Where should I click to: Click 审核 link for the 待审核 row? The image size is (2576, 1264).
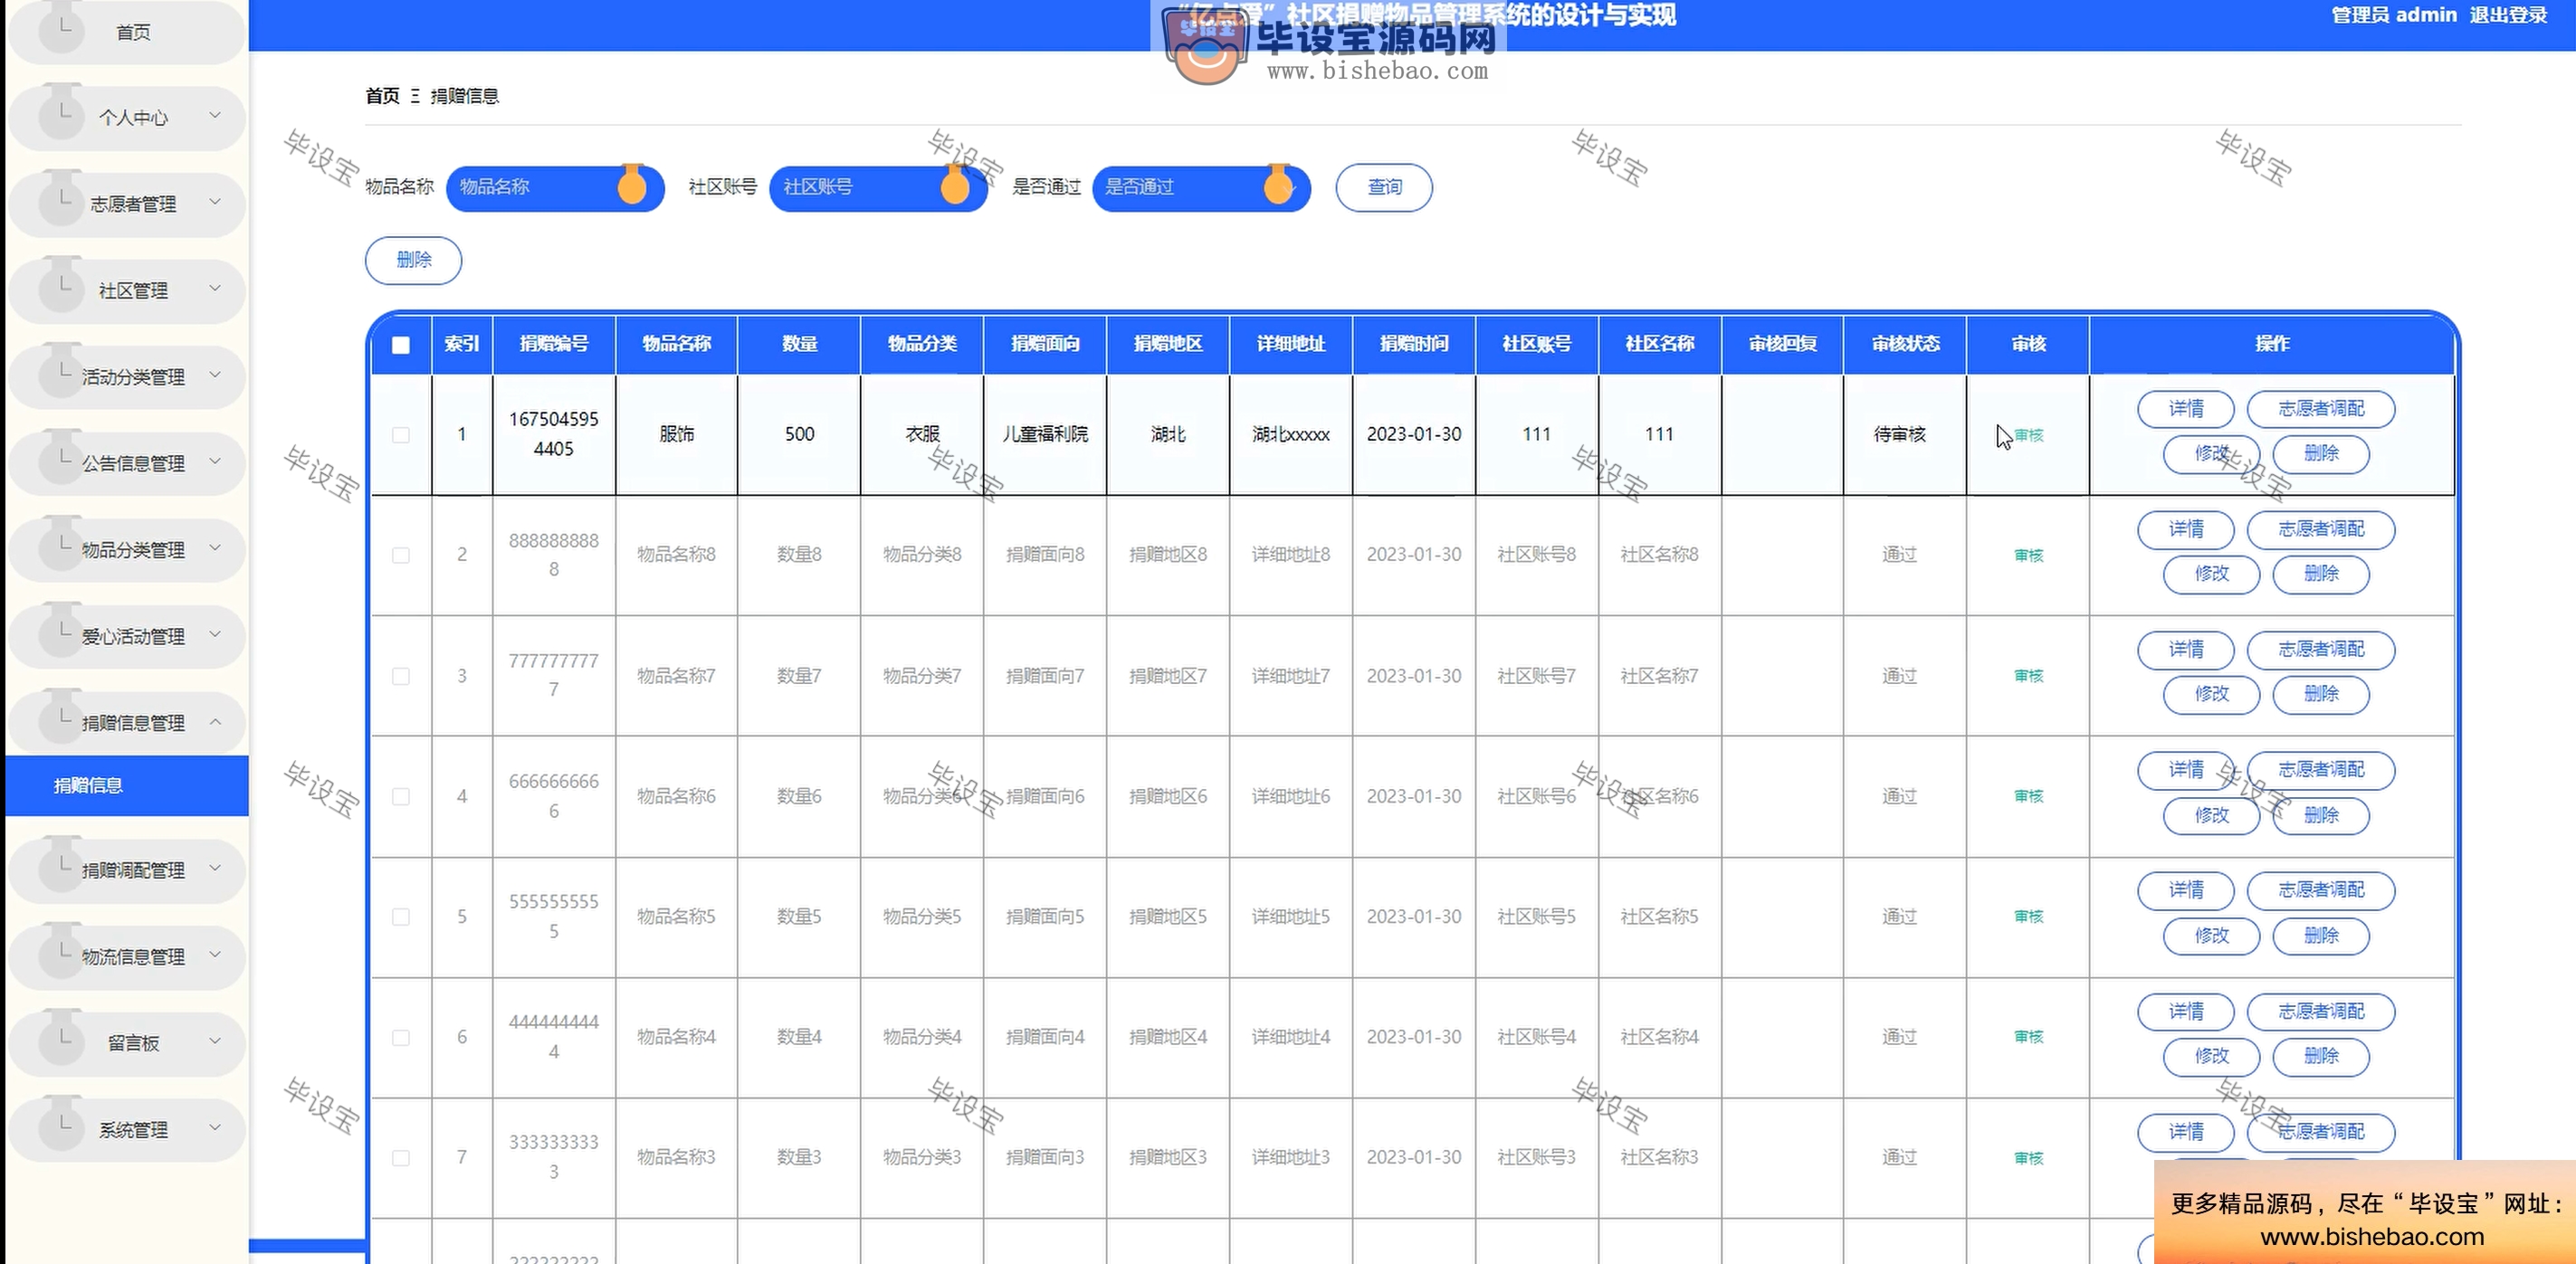tap(2028, 435)
